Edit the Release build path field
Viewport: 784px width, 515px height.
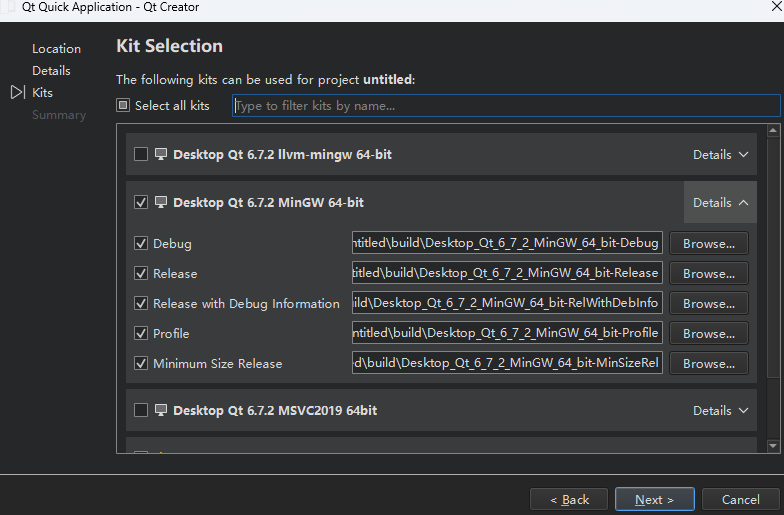click(507, 273)
